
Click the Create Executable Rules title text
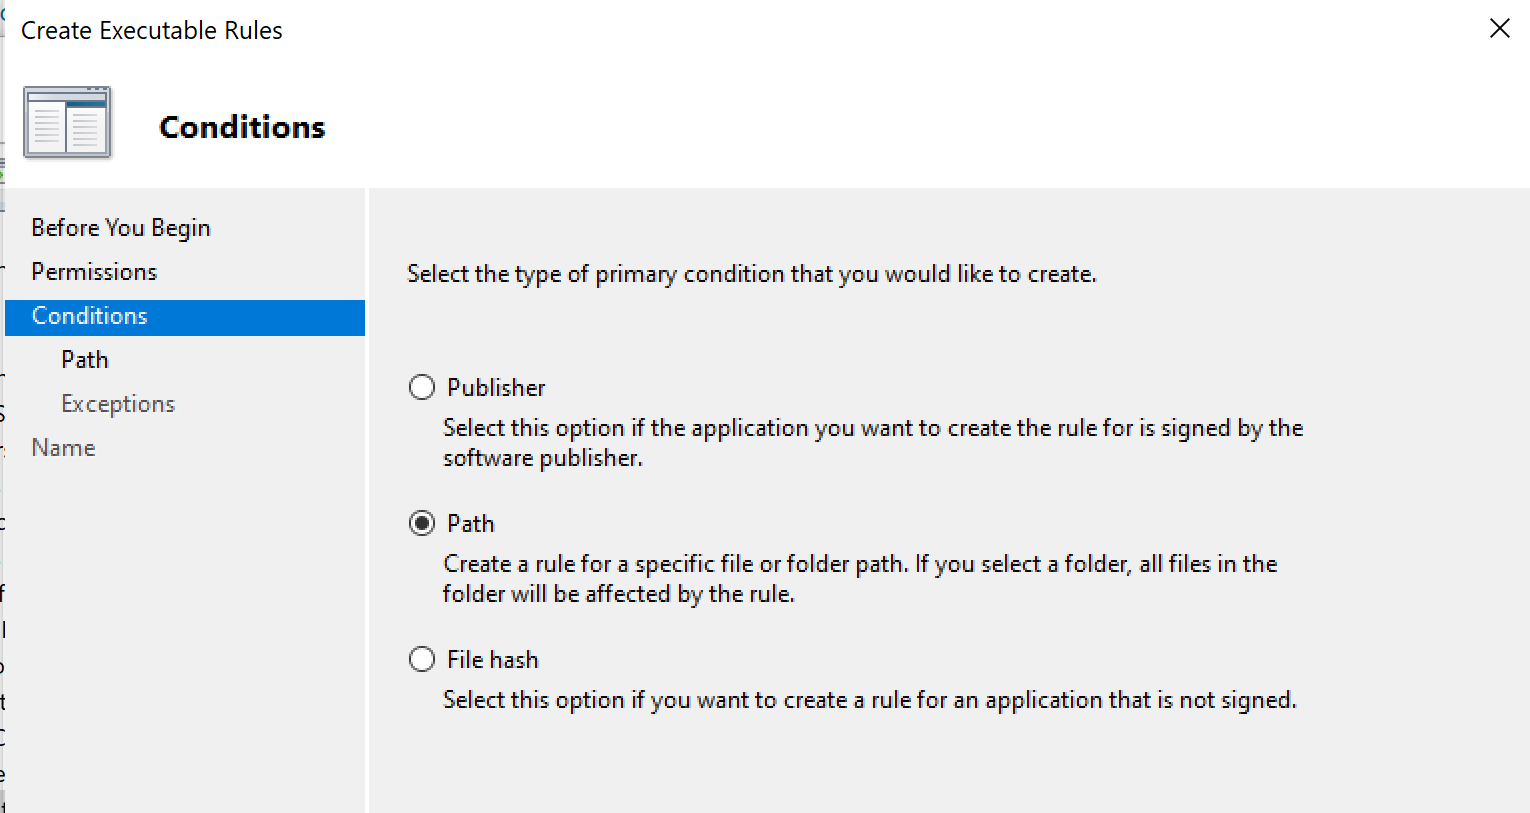[152, 31]
